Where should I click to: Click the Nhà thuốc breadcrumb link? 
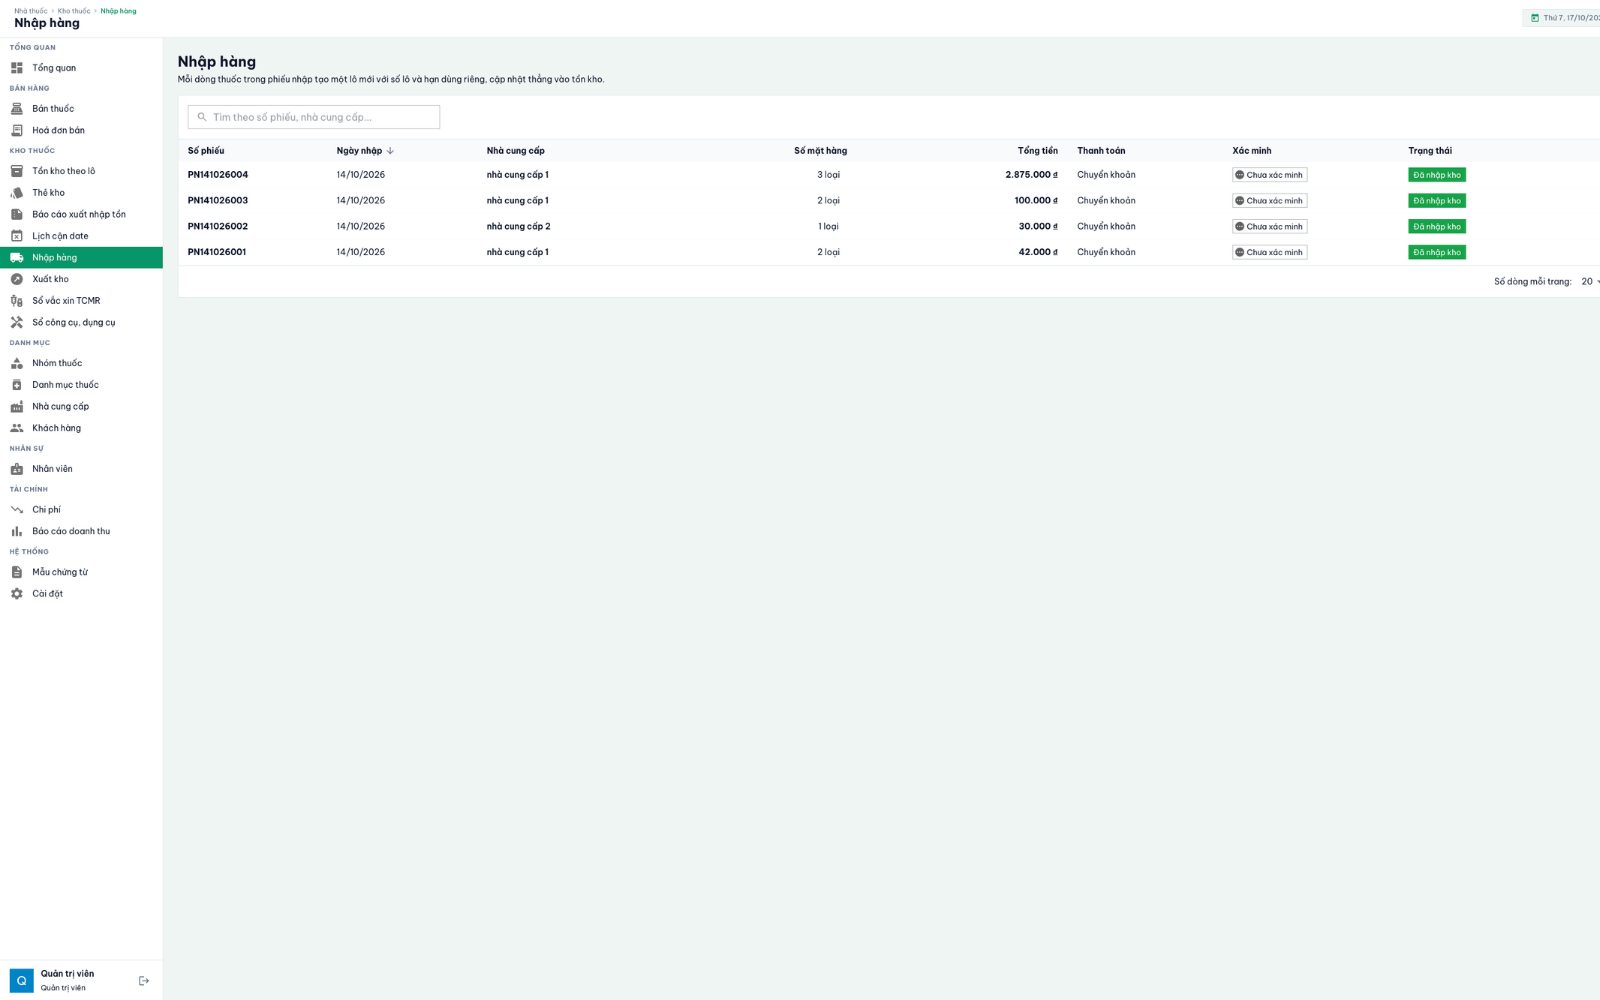pos(31,11)
